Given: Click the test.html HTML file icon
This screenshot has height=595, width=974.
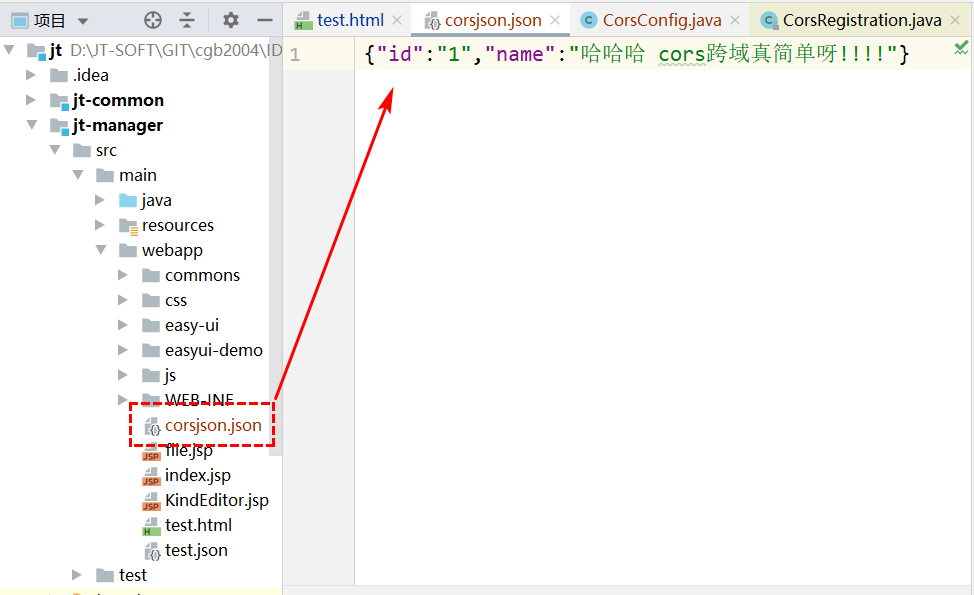Looking at the screenshot, I should (152, 526).
